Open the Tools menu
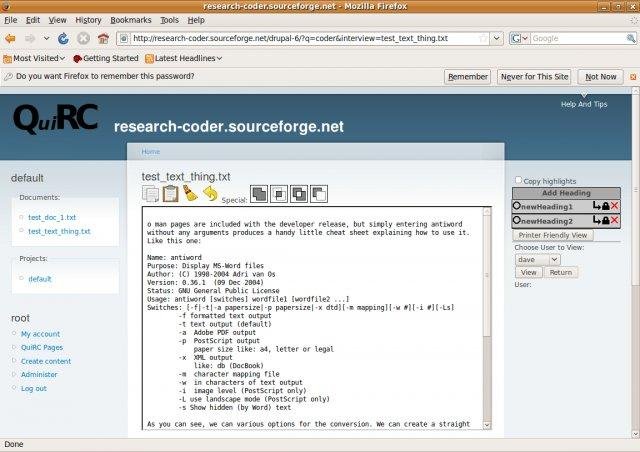The height and width of the screenshot is (452, 640). tap(169, 20)
